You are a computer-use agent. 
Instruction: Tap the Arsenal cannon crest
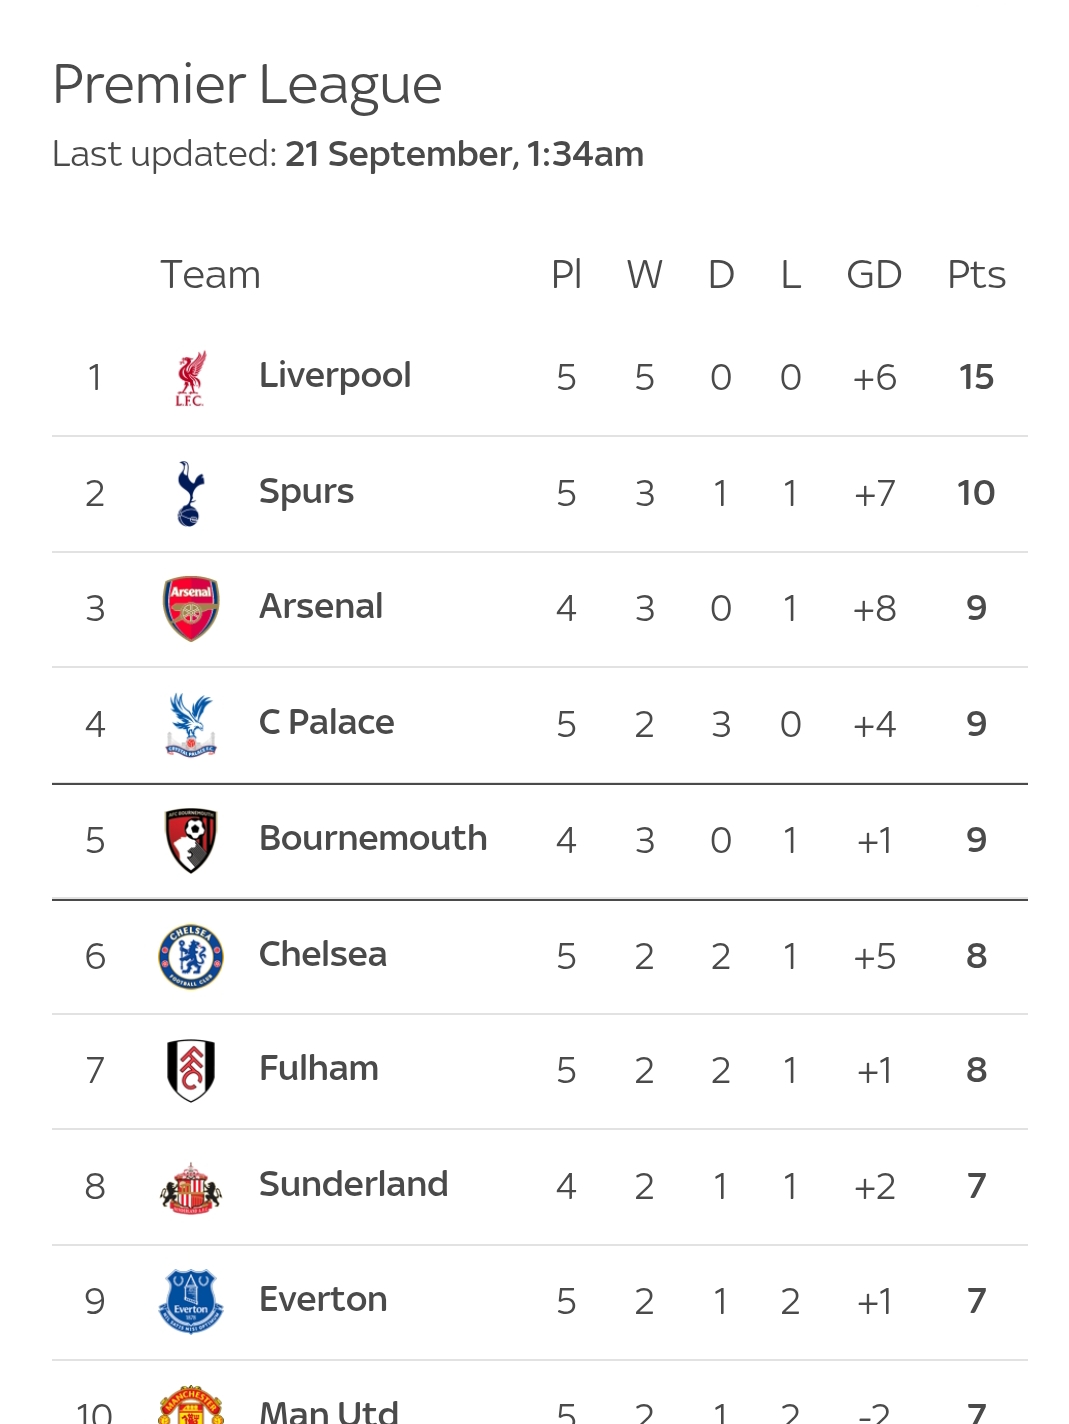click(191, 608)
